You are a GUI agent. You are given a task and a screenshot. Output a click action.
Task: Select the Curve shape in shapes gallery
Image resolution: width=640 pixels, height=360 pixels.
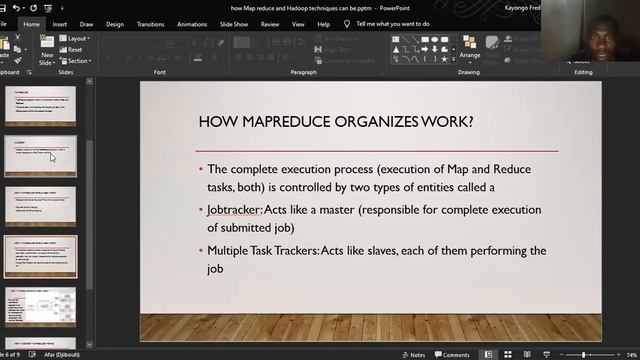click(x=415, y=59)
